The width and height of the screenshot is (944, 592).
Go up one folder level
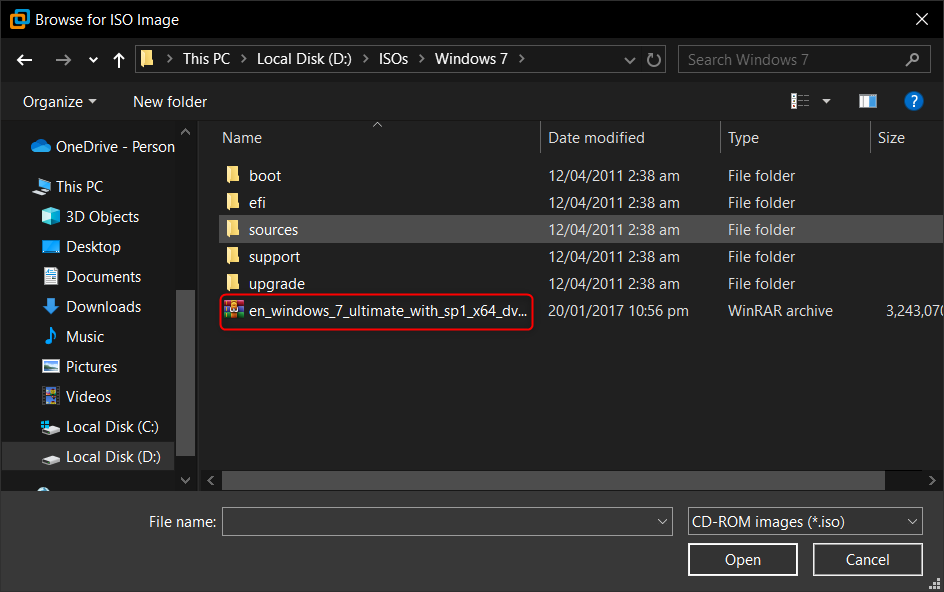[x=119, y=60]
